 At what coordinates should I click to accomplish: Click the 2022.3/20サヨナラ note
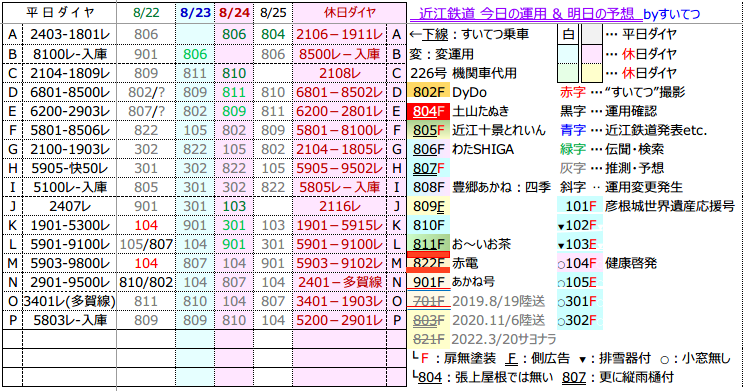[x=504, y=339]
